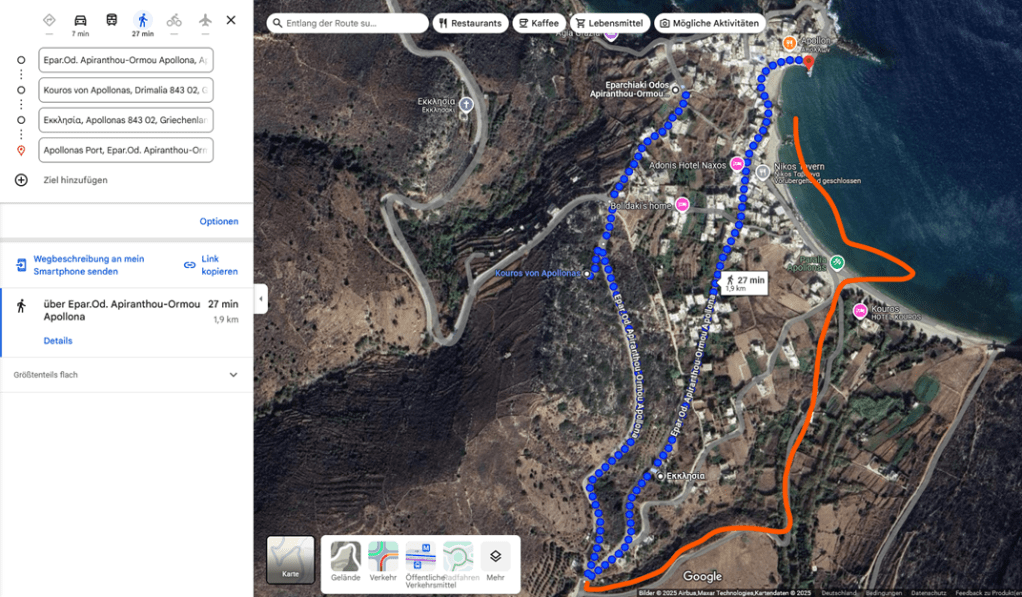Open the route Optionen settings
This screenshot has height=597, width=1022.
pos(219,222)
